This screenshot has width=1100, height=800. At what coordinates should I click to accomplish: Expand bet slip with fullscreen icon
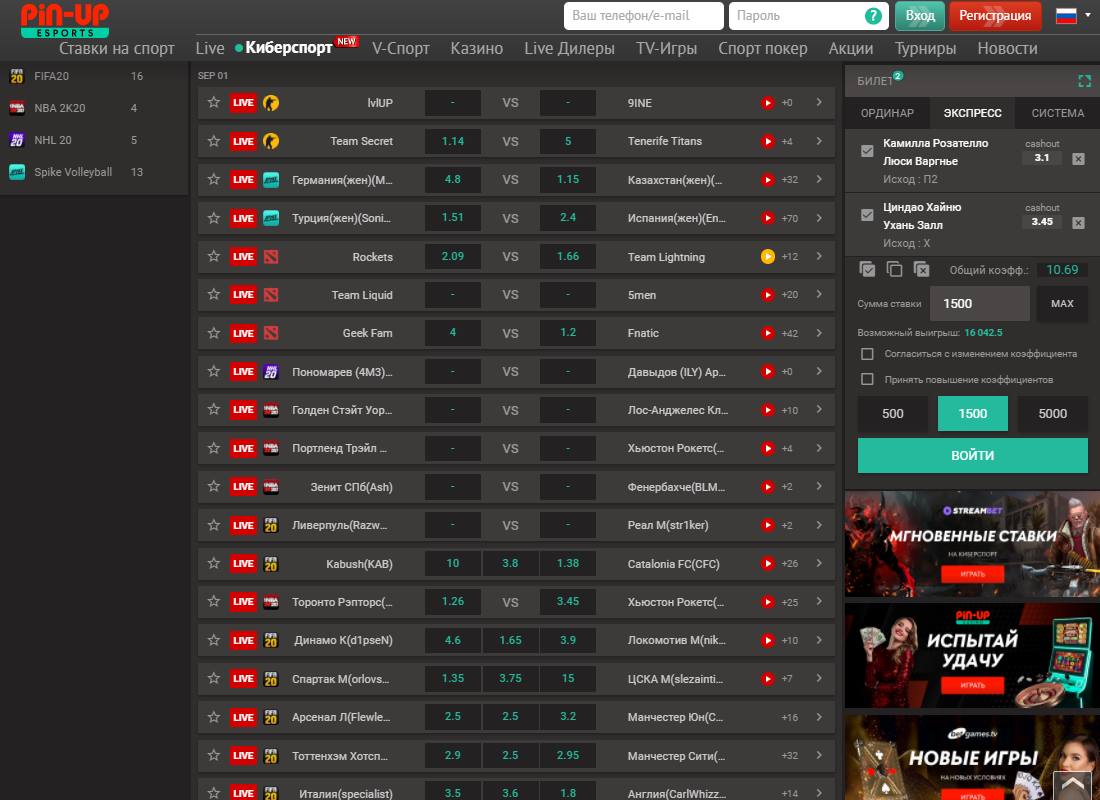(1084, 81)
